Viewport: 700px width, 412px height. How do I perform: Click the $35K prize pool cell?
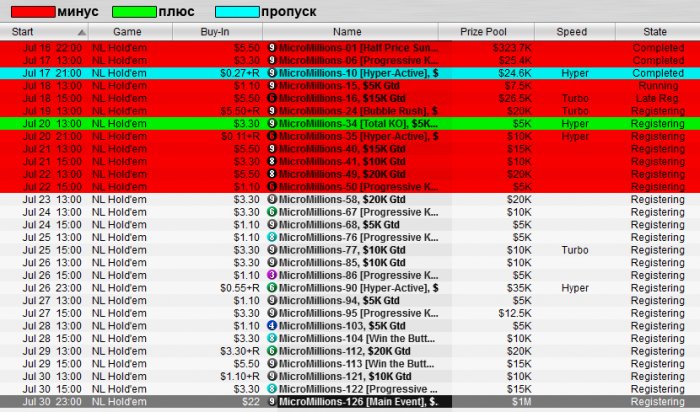click(x=519, y=288)
